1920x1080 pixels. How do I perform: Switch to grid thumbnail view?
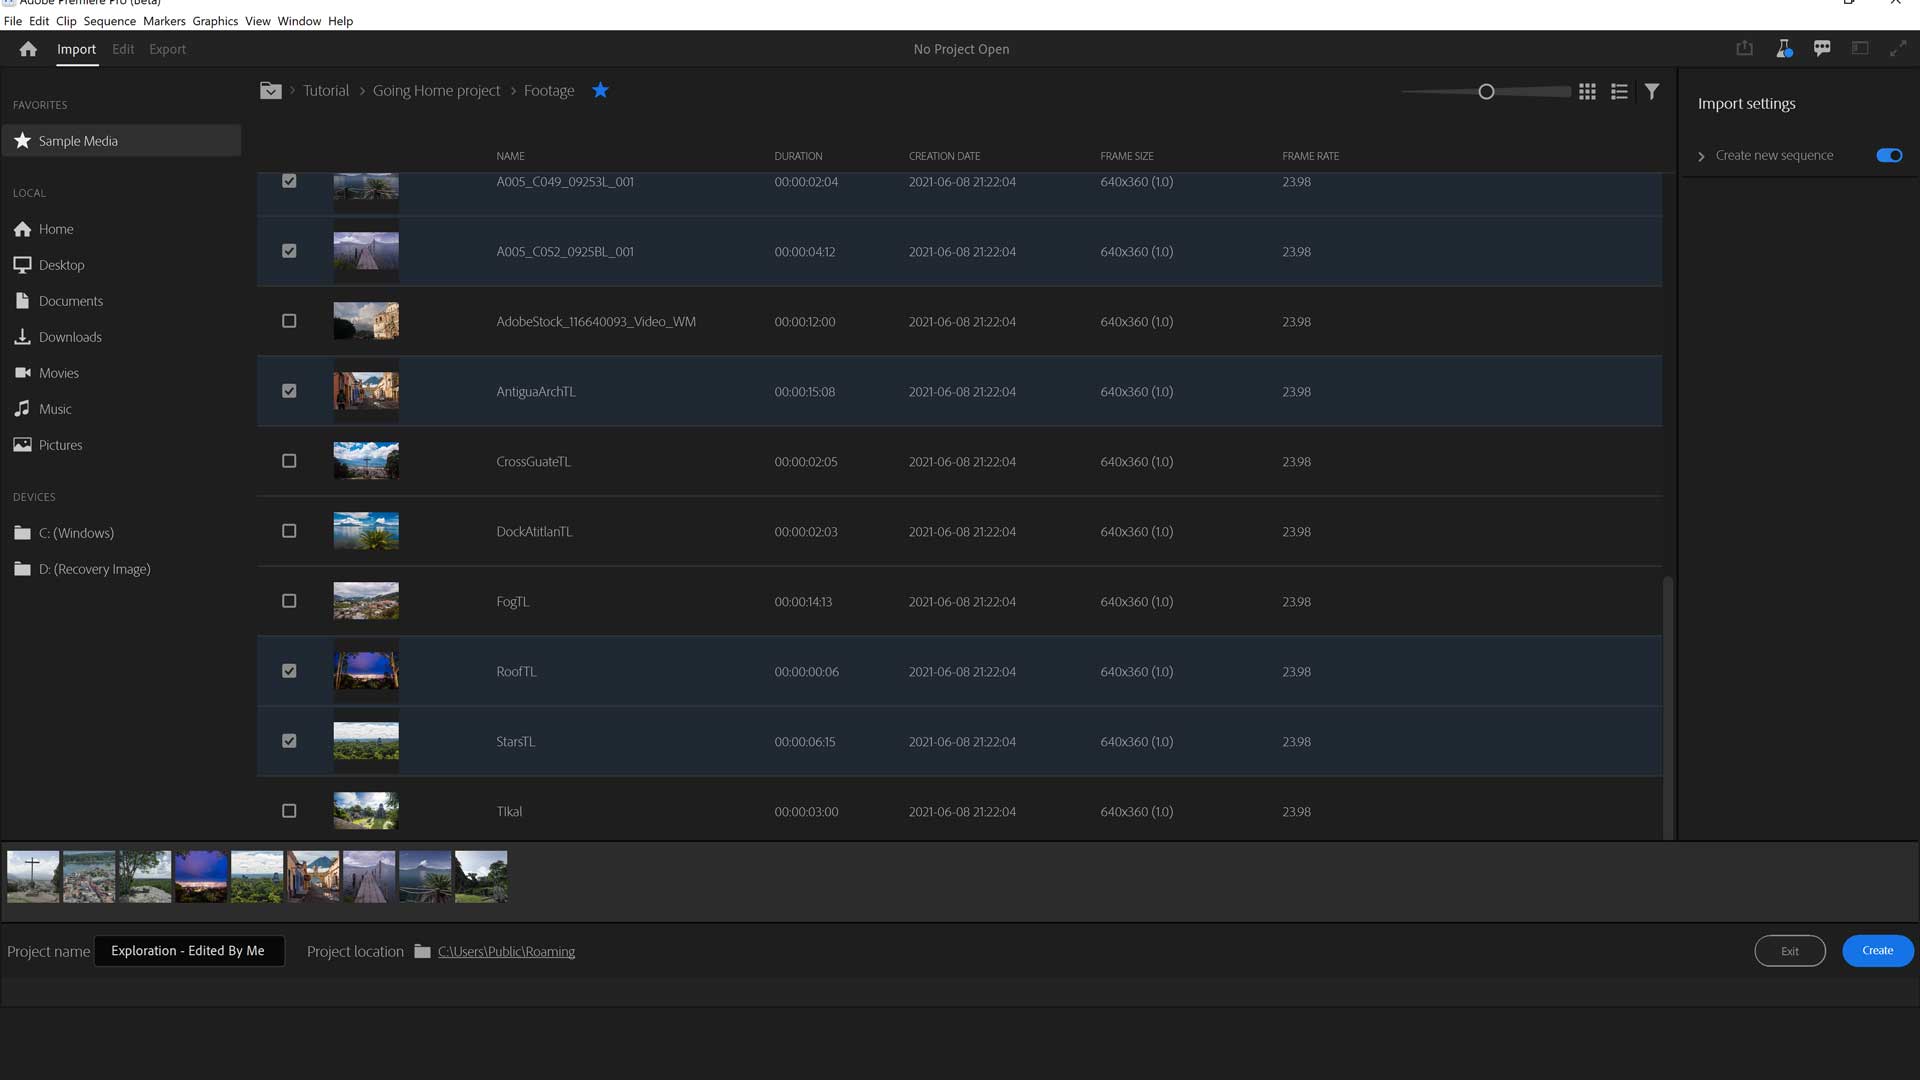[x=1587, y=91]
